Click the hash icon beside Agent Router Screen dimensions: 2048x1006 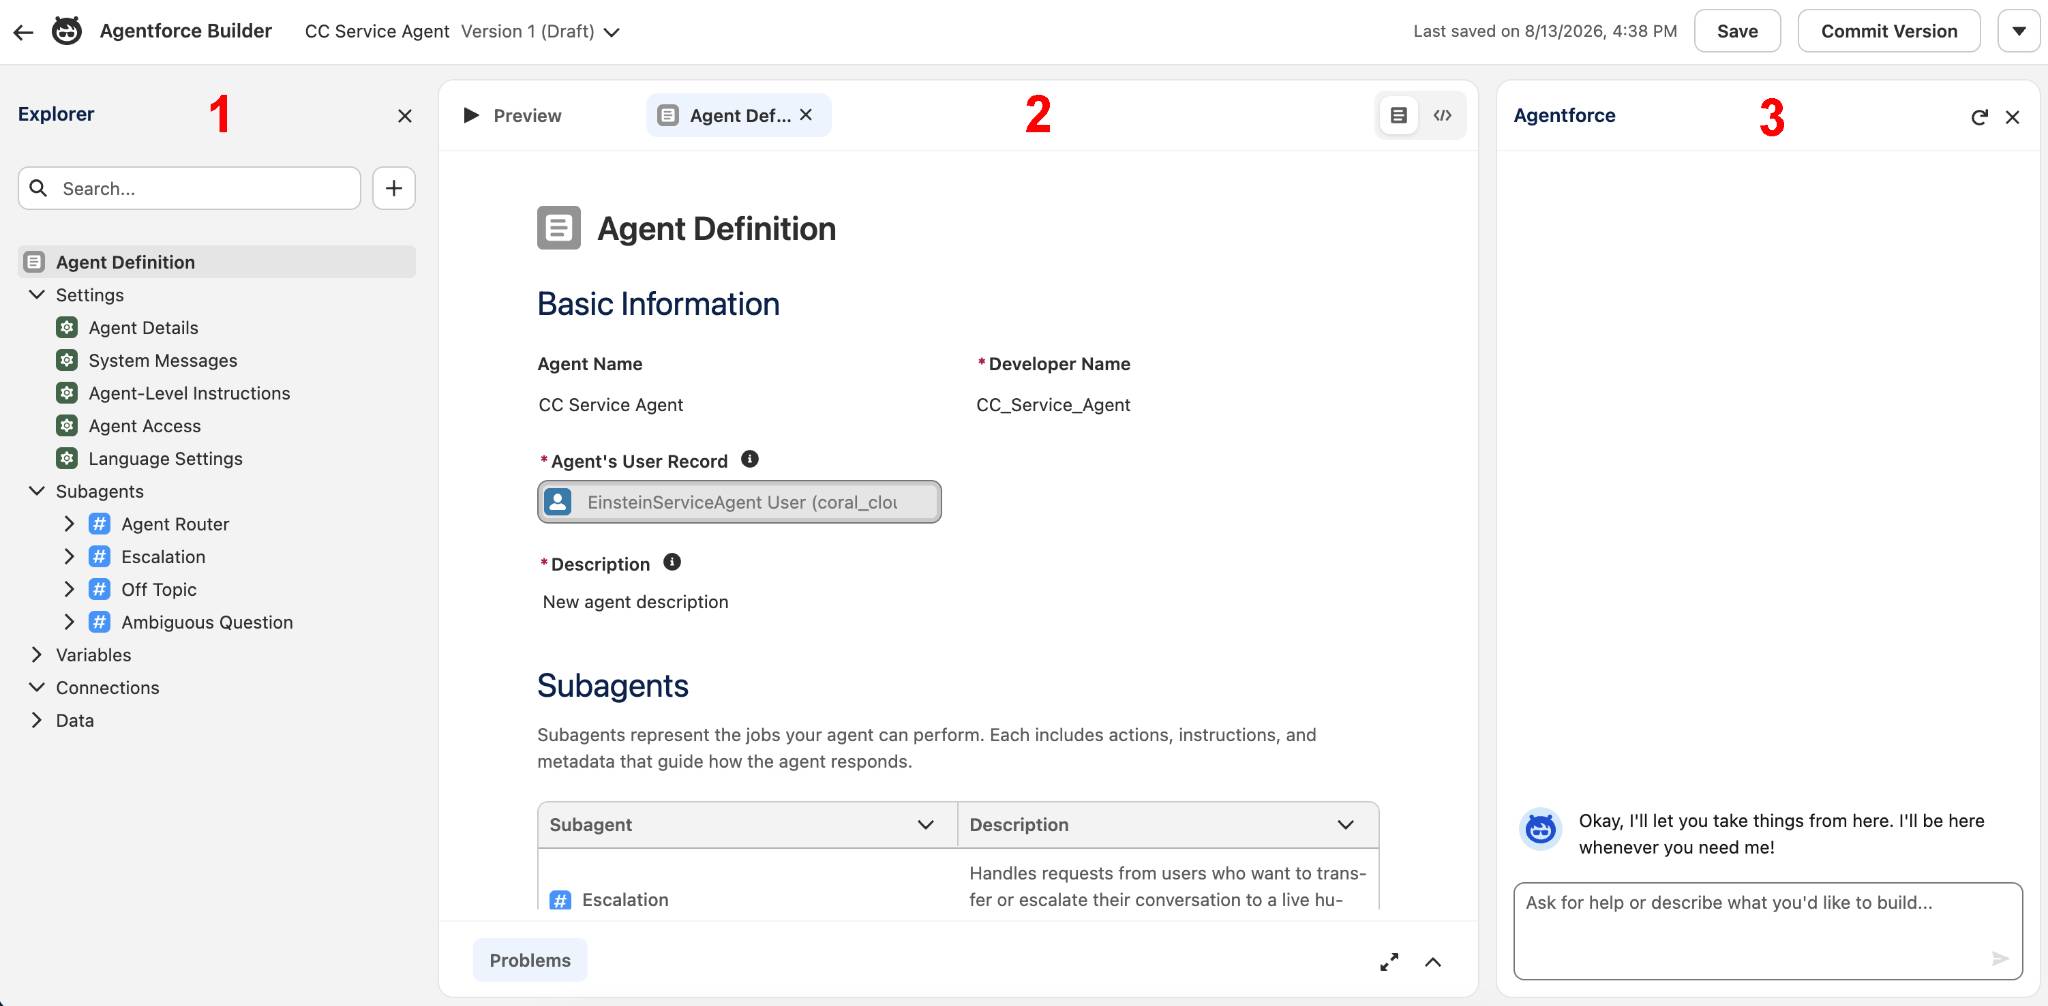(x=100, y=524)
